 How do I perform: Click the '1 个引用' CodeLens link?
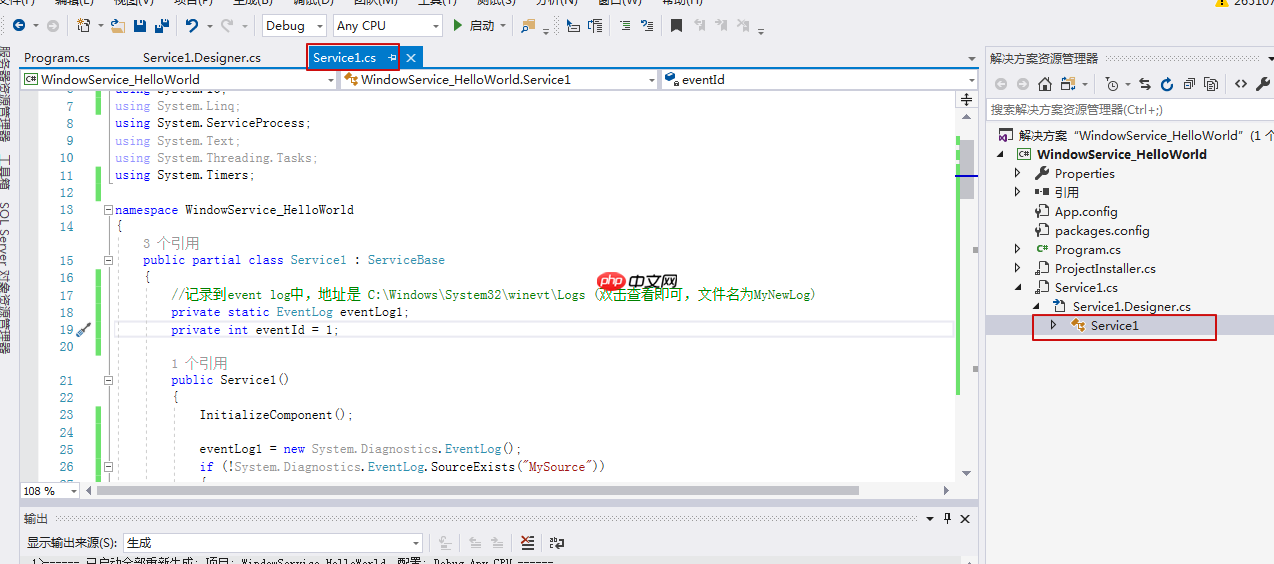pos(199,363)
